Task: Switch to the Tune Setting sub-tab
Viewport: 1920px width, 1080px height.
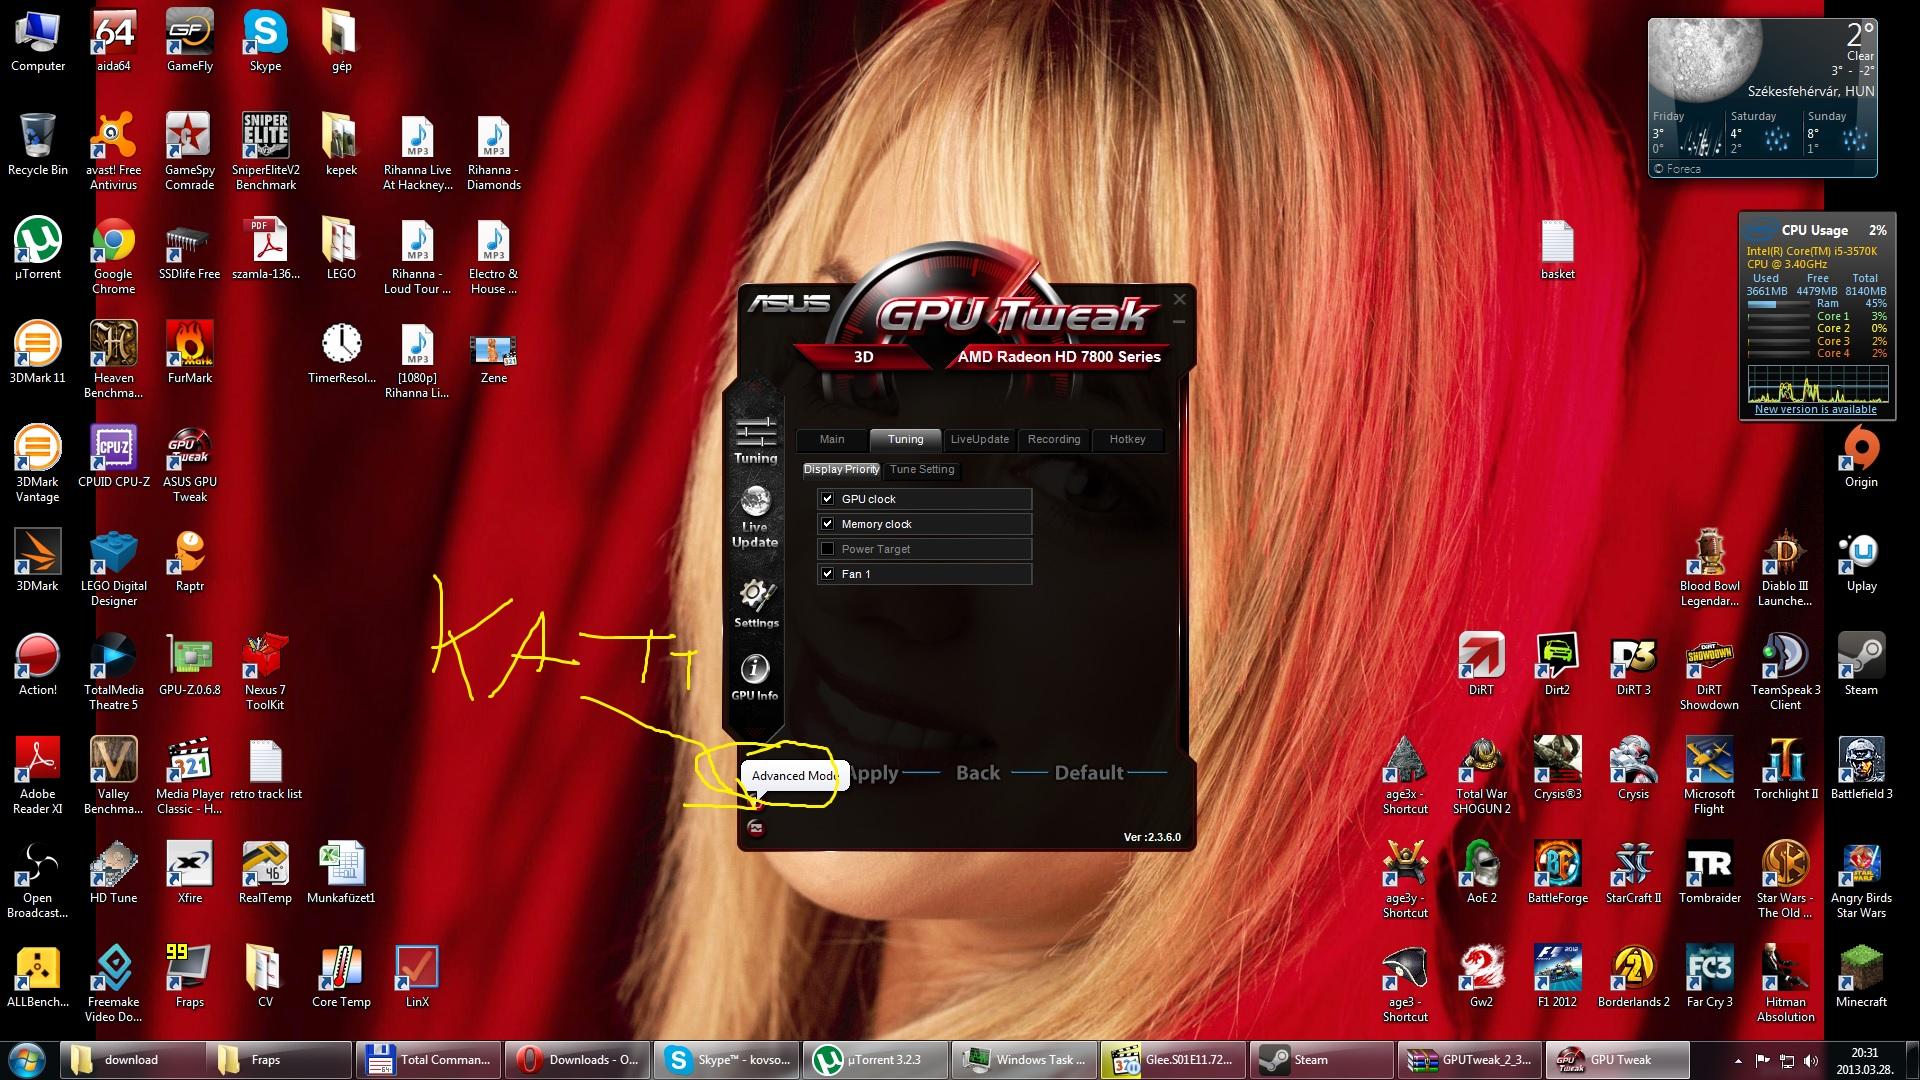Action: pyautogui.click(x=922, y=469)
